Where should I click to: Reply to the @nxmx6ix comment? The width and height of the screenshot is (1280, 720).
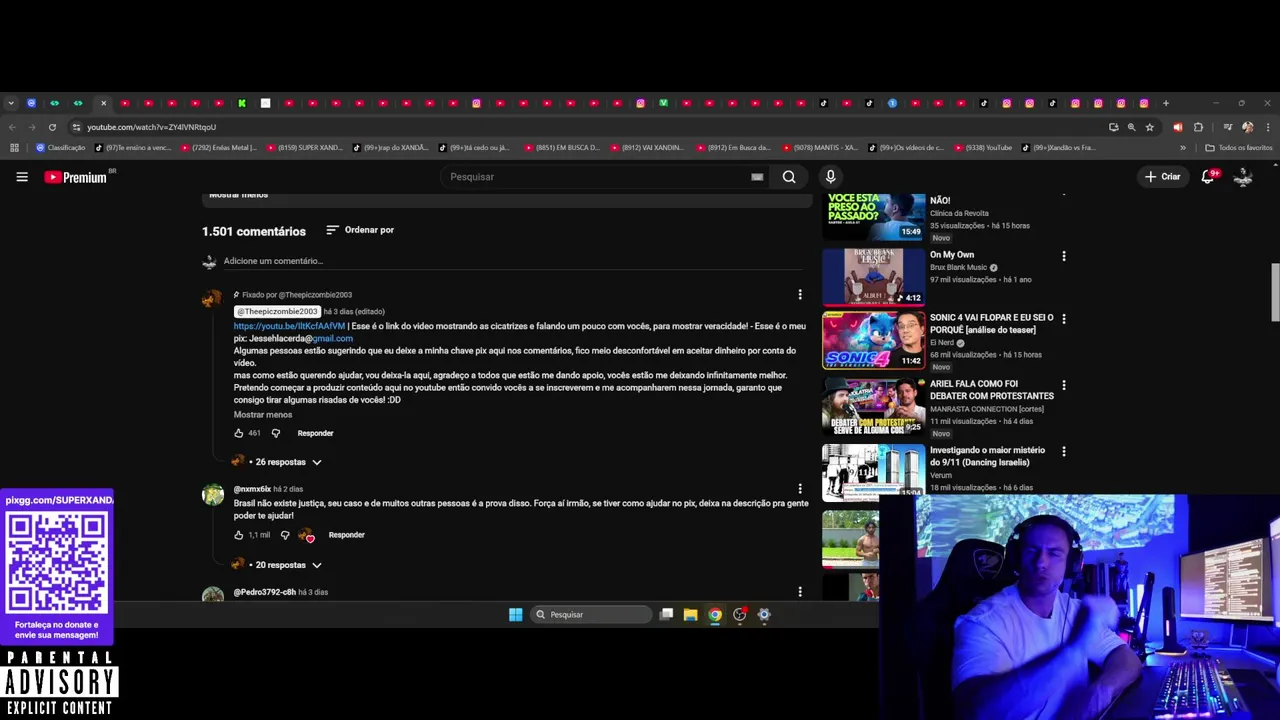(346, 535)
